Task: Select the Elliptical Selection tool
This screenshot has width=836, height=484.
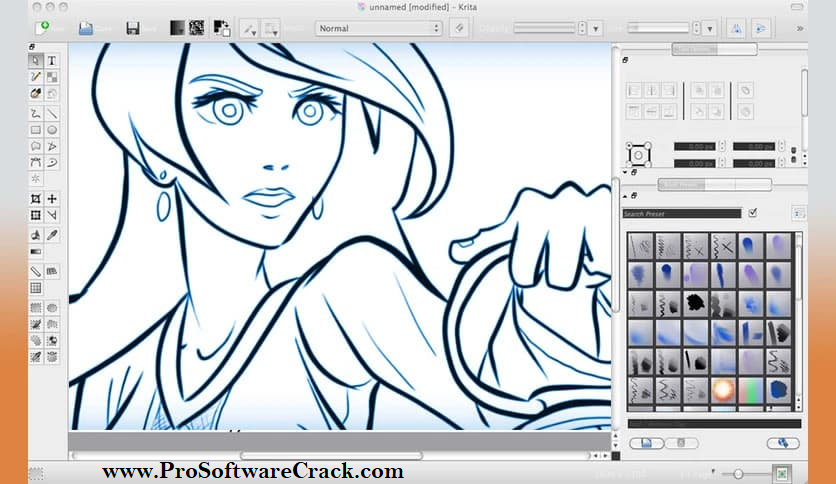Action: [x=52, y=308]
